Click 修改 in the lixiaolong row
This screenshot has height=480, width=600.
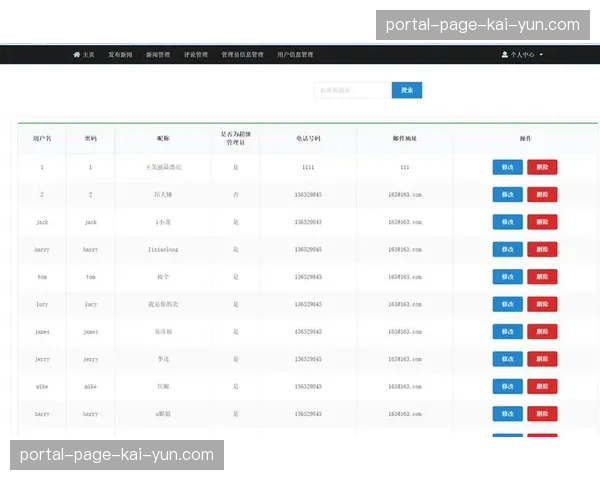tap(507, 250)
